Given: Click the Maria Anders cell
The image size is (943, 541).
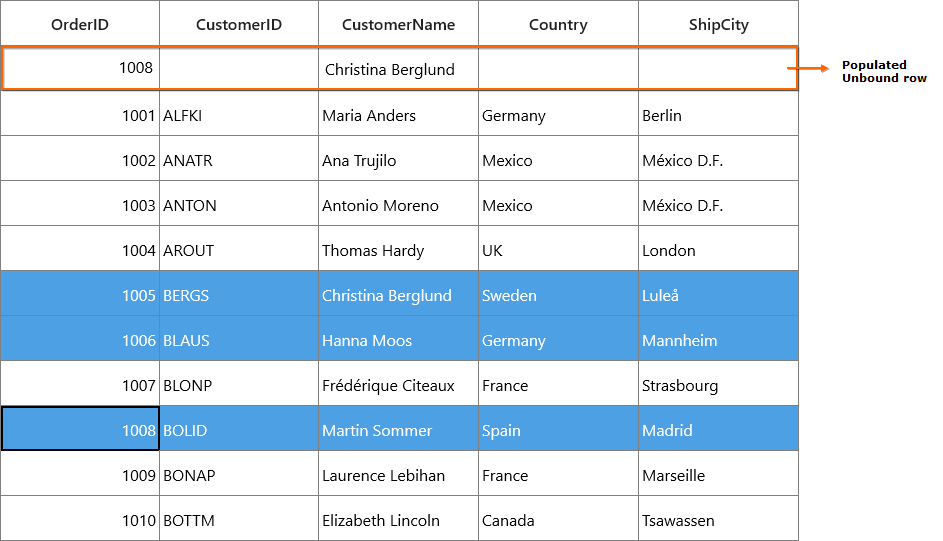Looking at the screenshot, I should coord(398,114).
